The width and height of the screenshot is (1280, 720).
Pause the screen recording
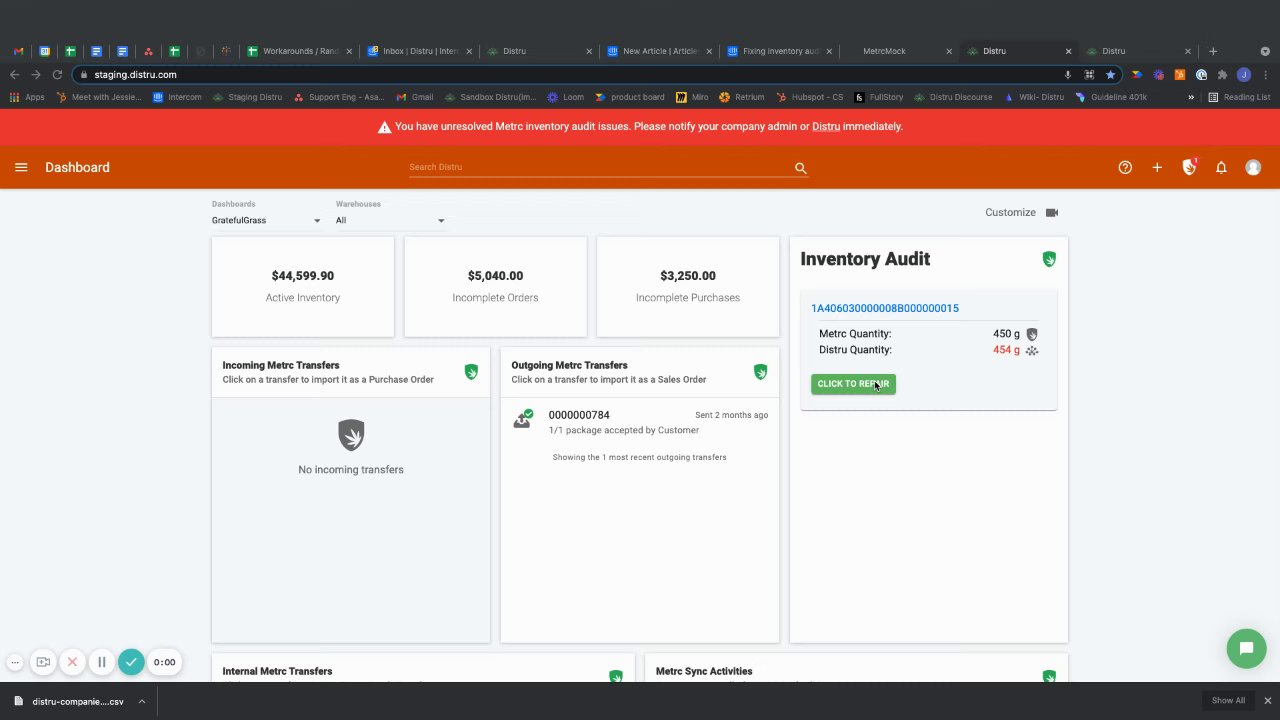[101, 662]
